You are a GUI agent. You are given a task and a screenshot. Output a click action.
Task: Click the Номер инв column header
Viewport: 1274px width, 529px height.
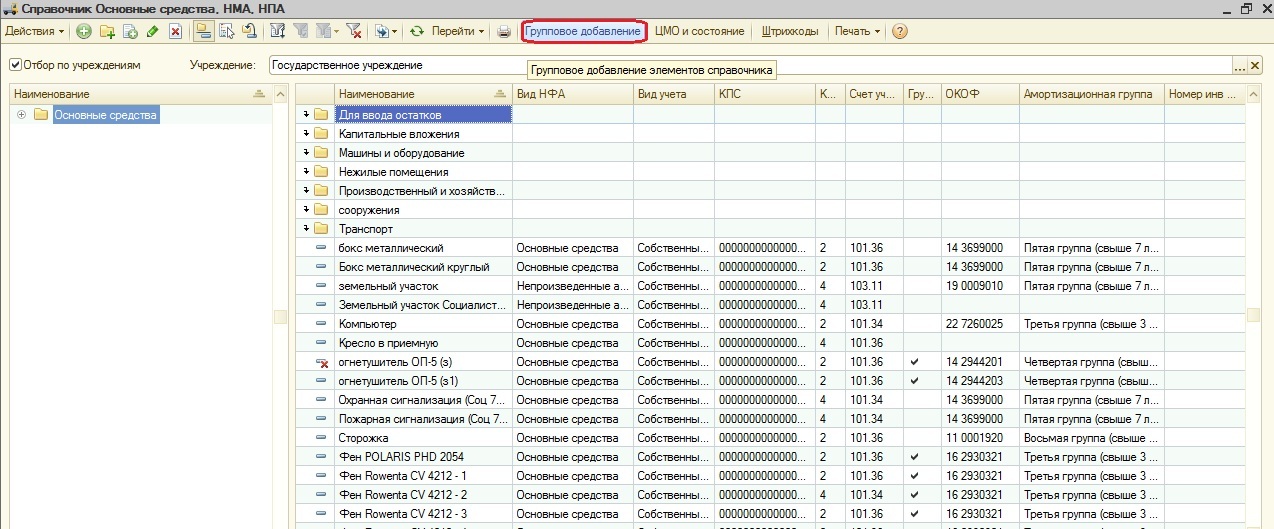pos(1204,94)
